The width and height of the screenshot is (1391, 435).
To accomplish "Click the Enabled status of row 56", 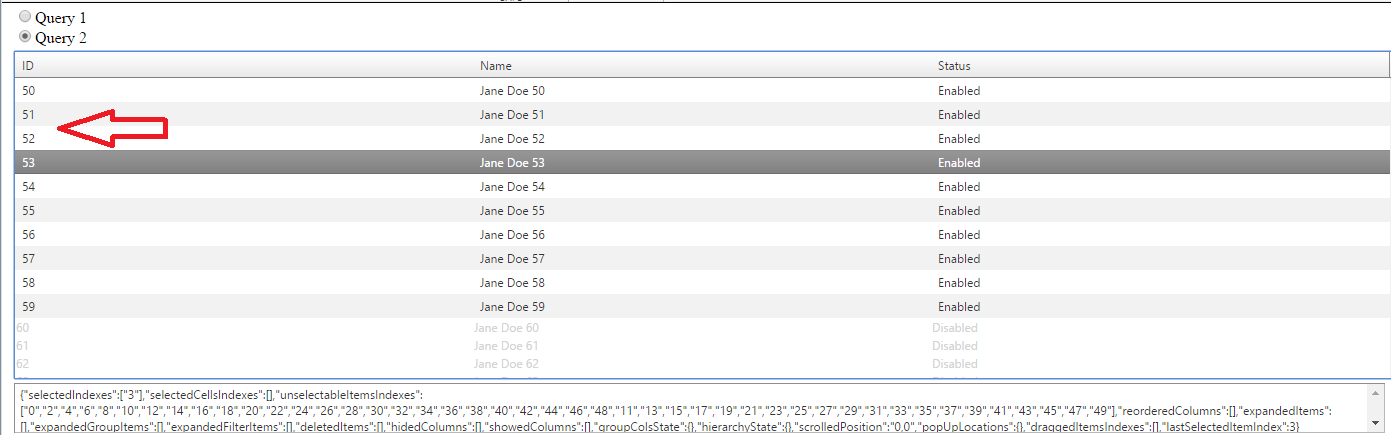I will 958,235.
